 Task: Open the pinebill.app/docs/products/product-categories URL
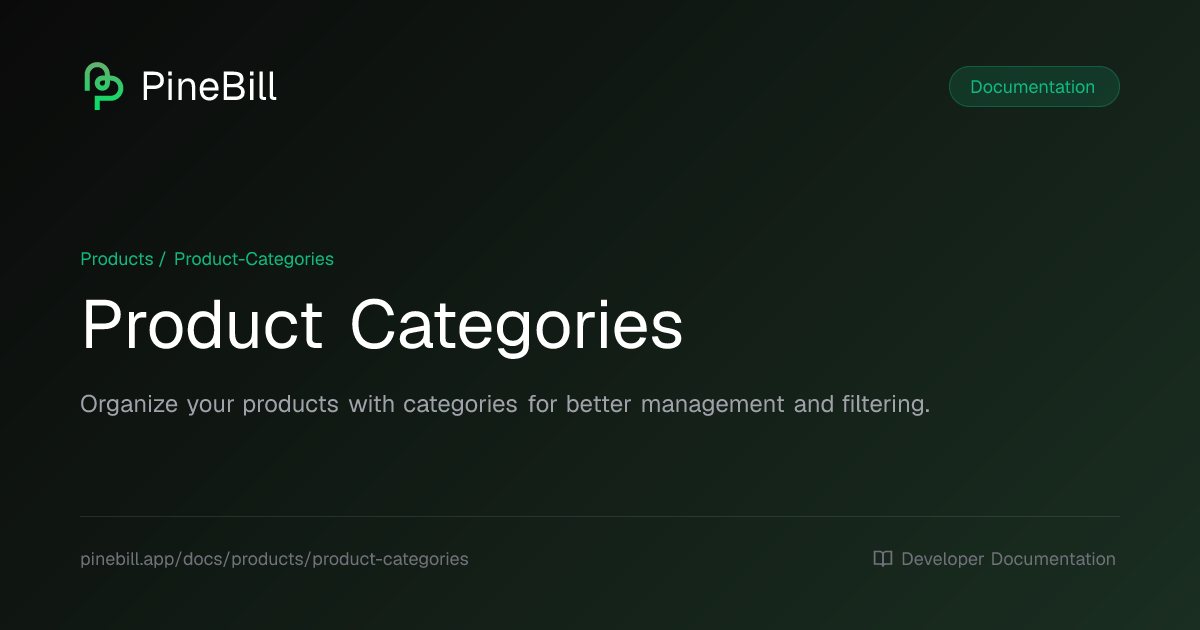point(274,559)
